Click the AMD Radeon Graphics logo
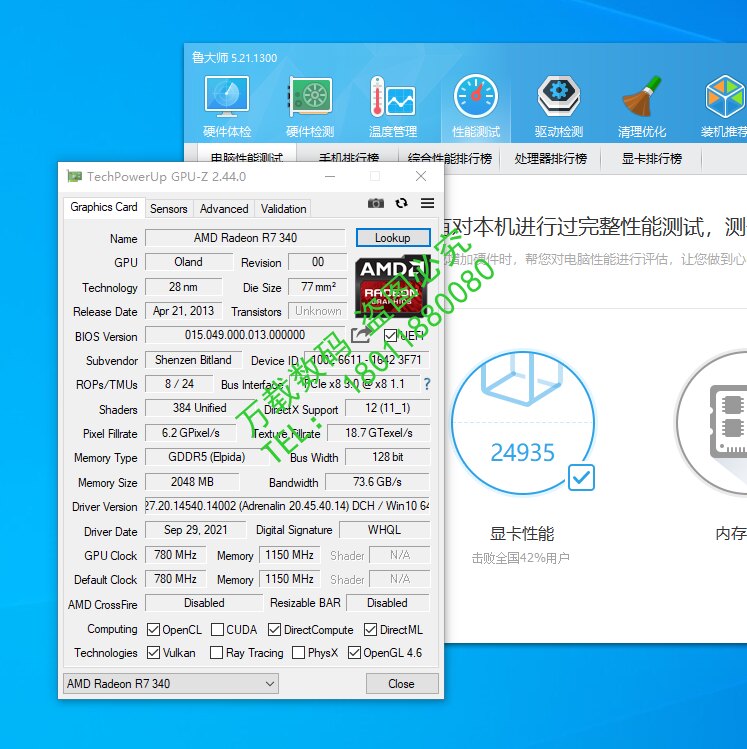The width and height of the screenshot is (747, 749). [393, 287]
